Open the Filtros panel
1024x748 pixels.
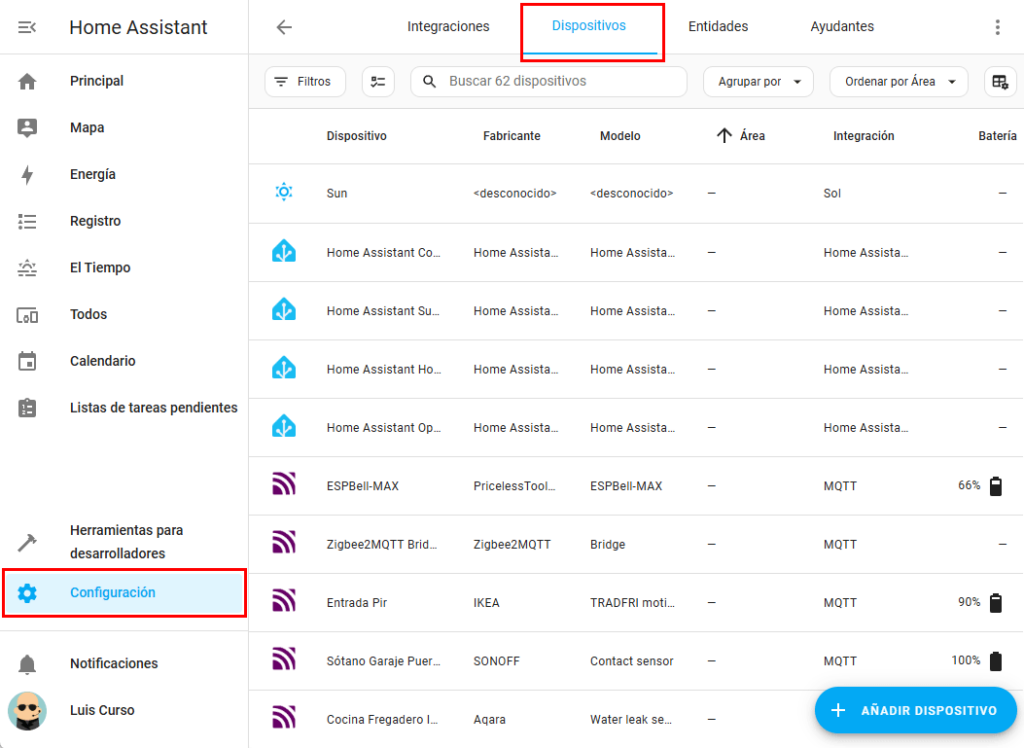304,82
